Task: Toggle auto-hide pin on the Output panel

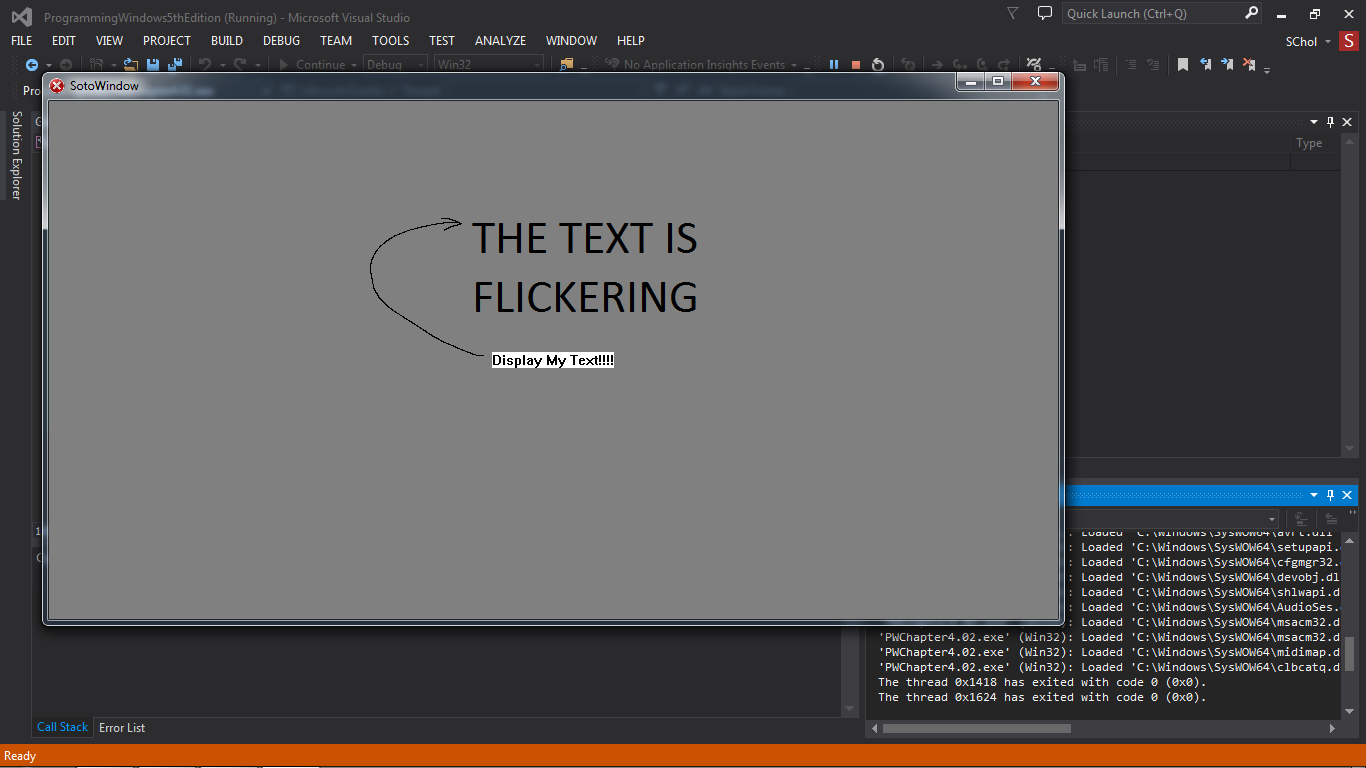Action: 1330,495
